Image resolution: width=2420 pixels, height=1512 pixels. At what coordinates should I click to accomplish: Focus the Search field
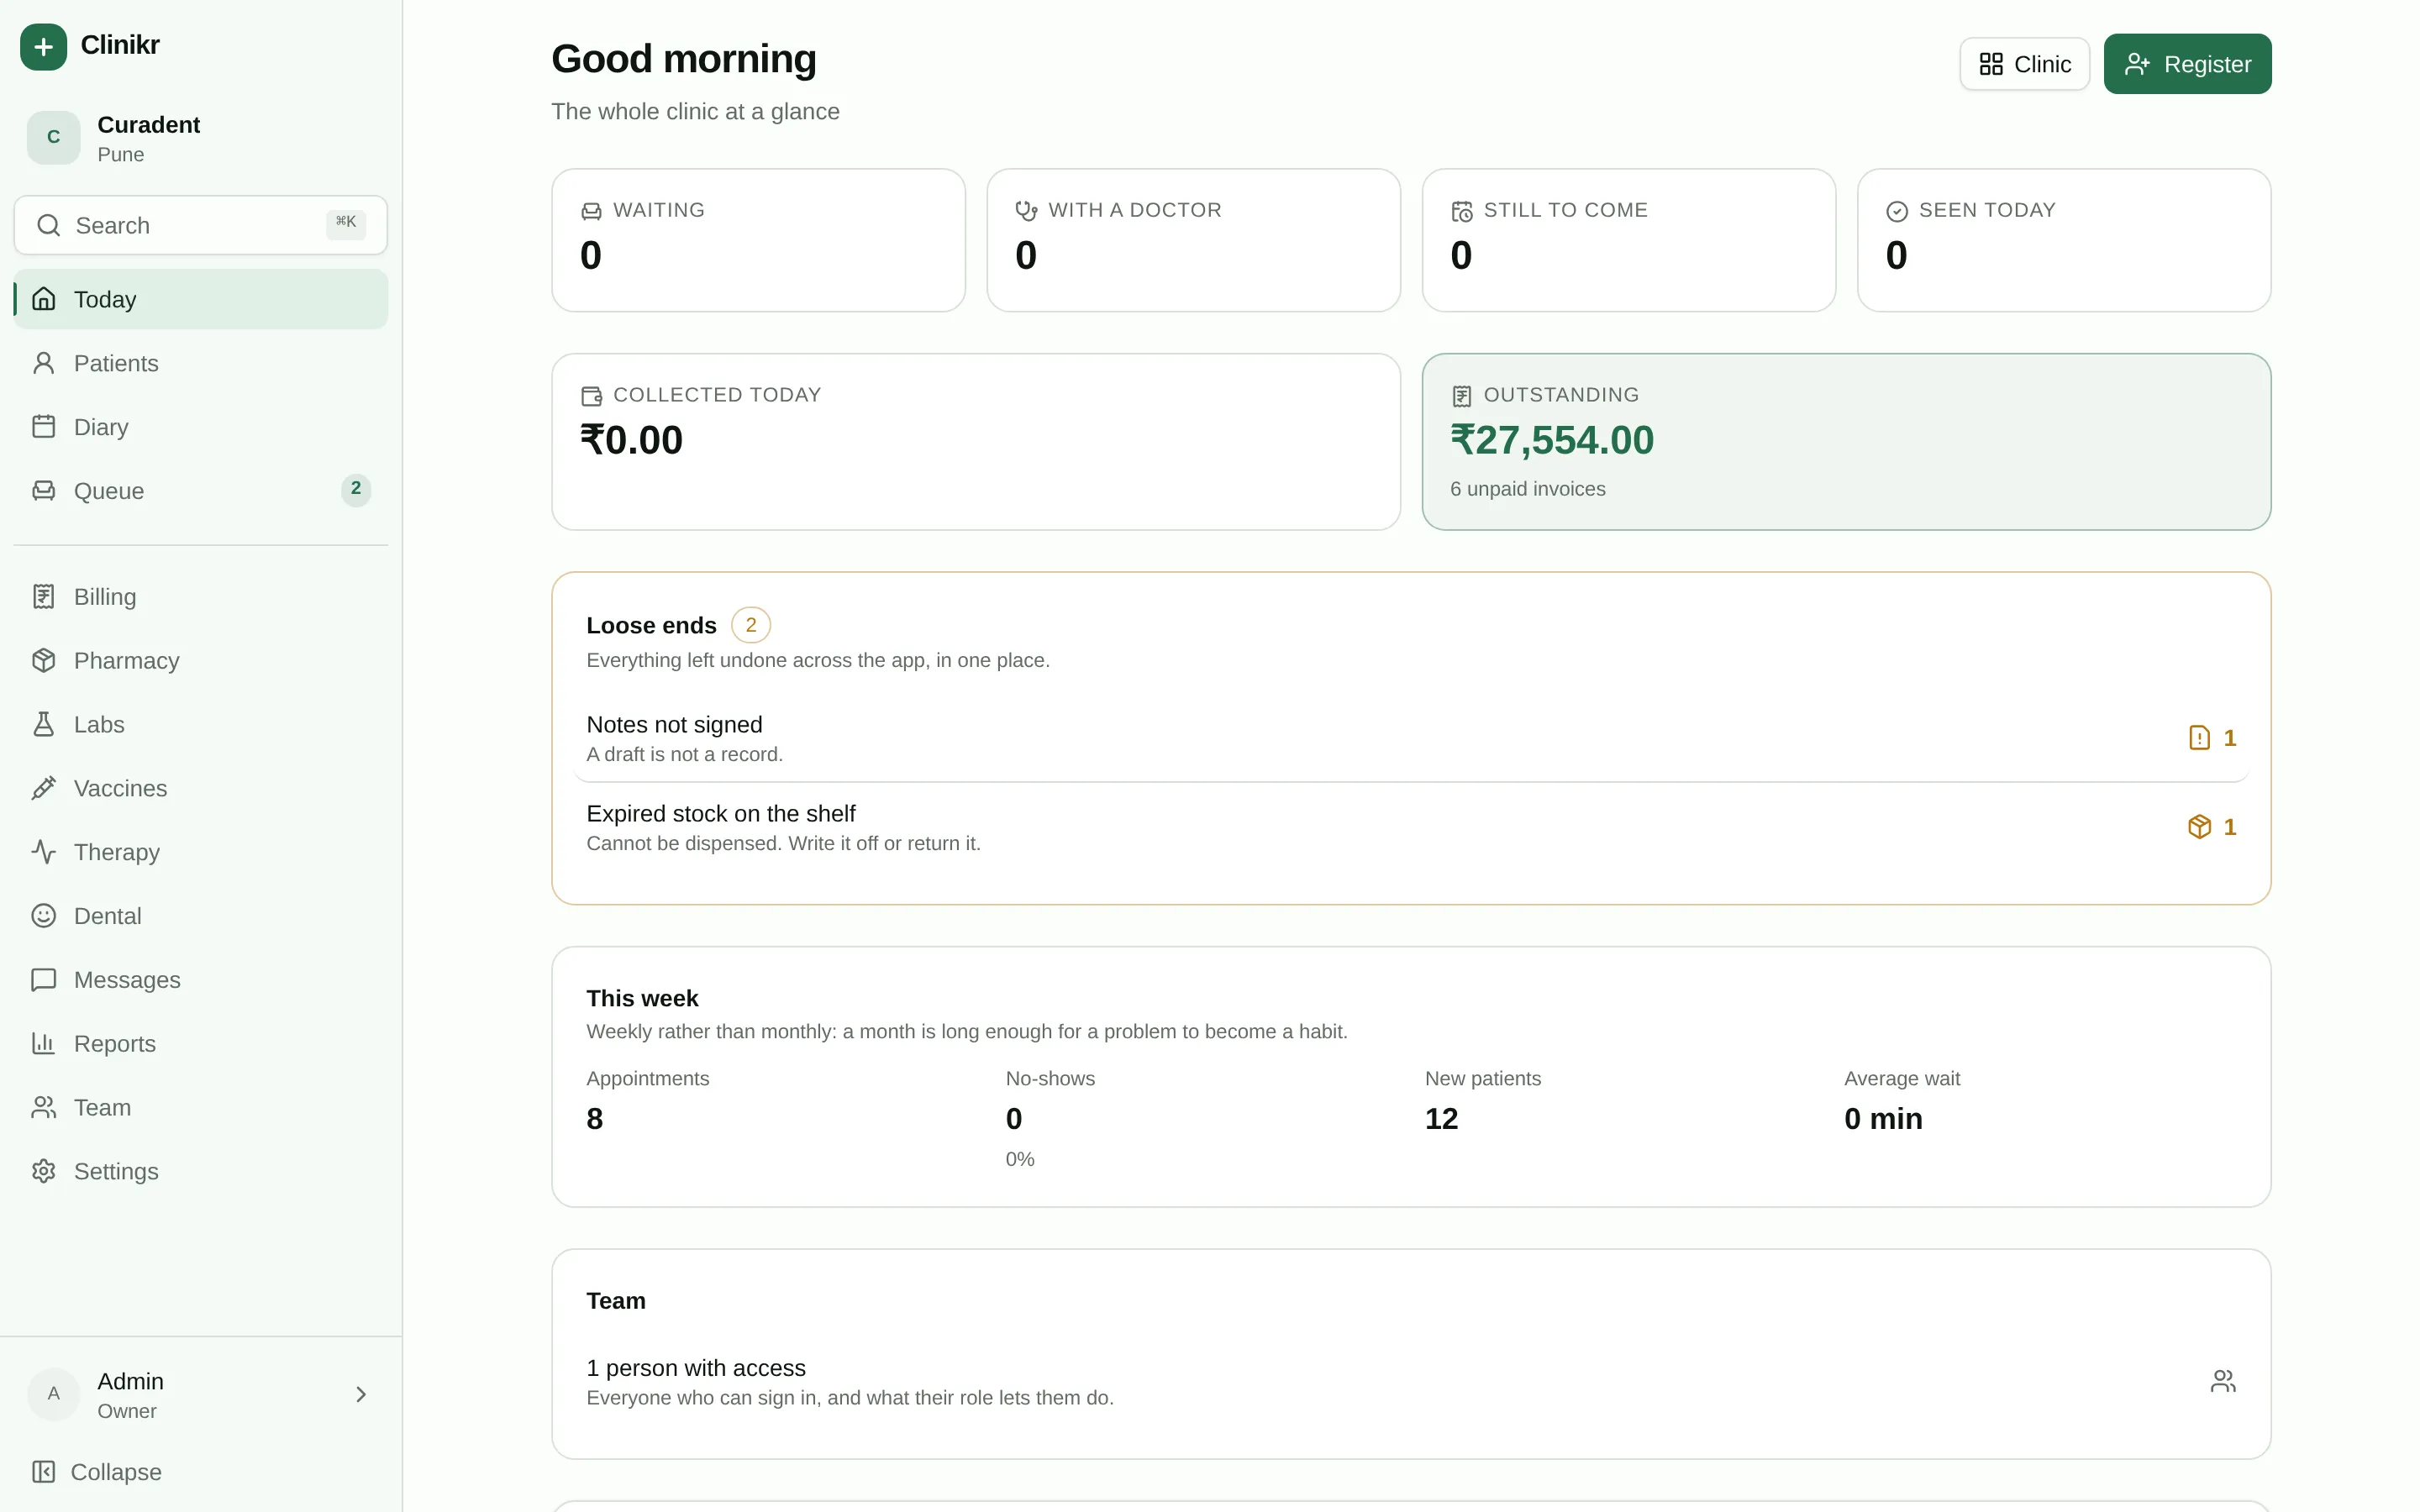[201, 225]
